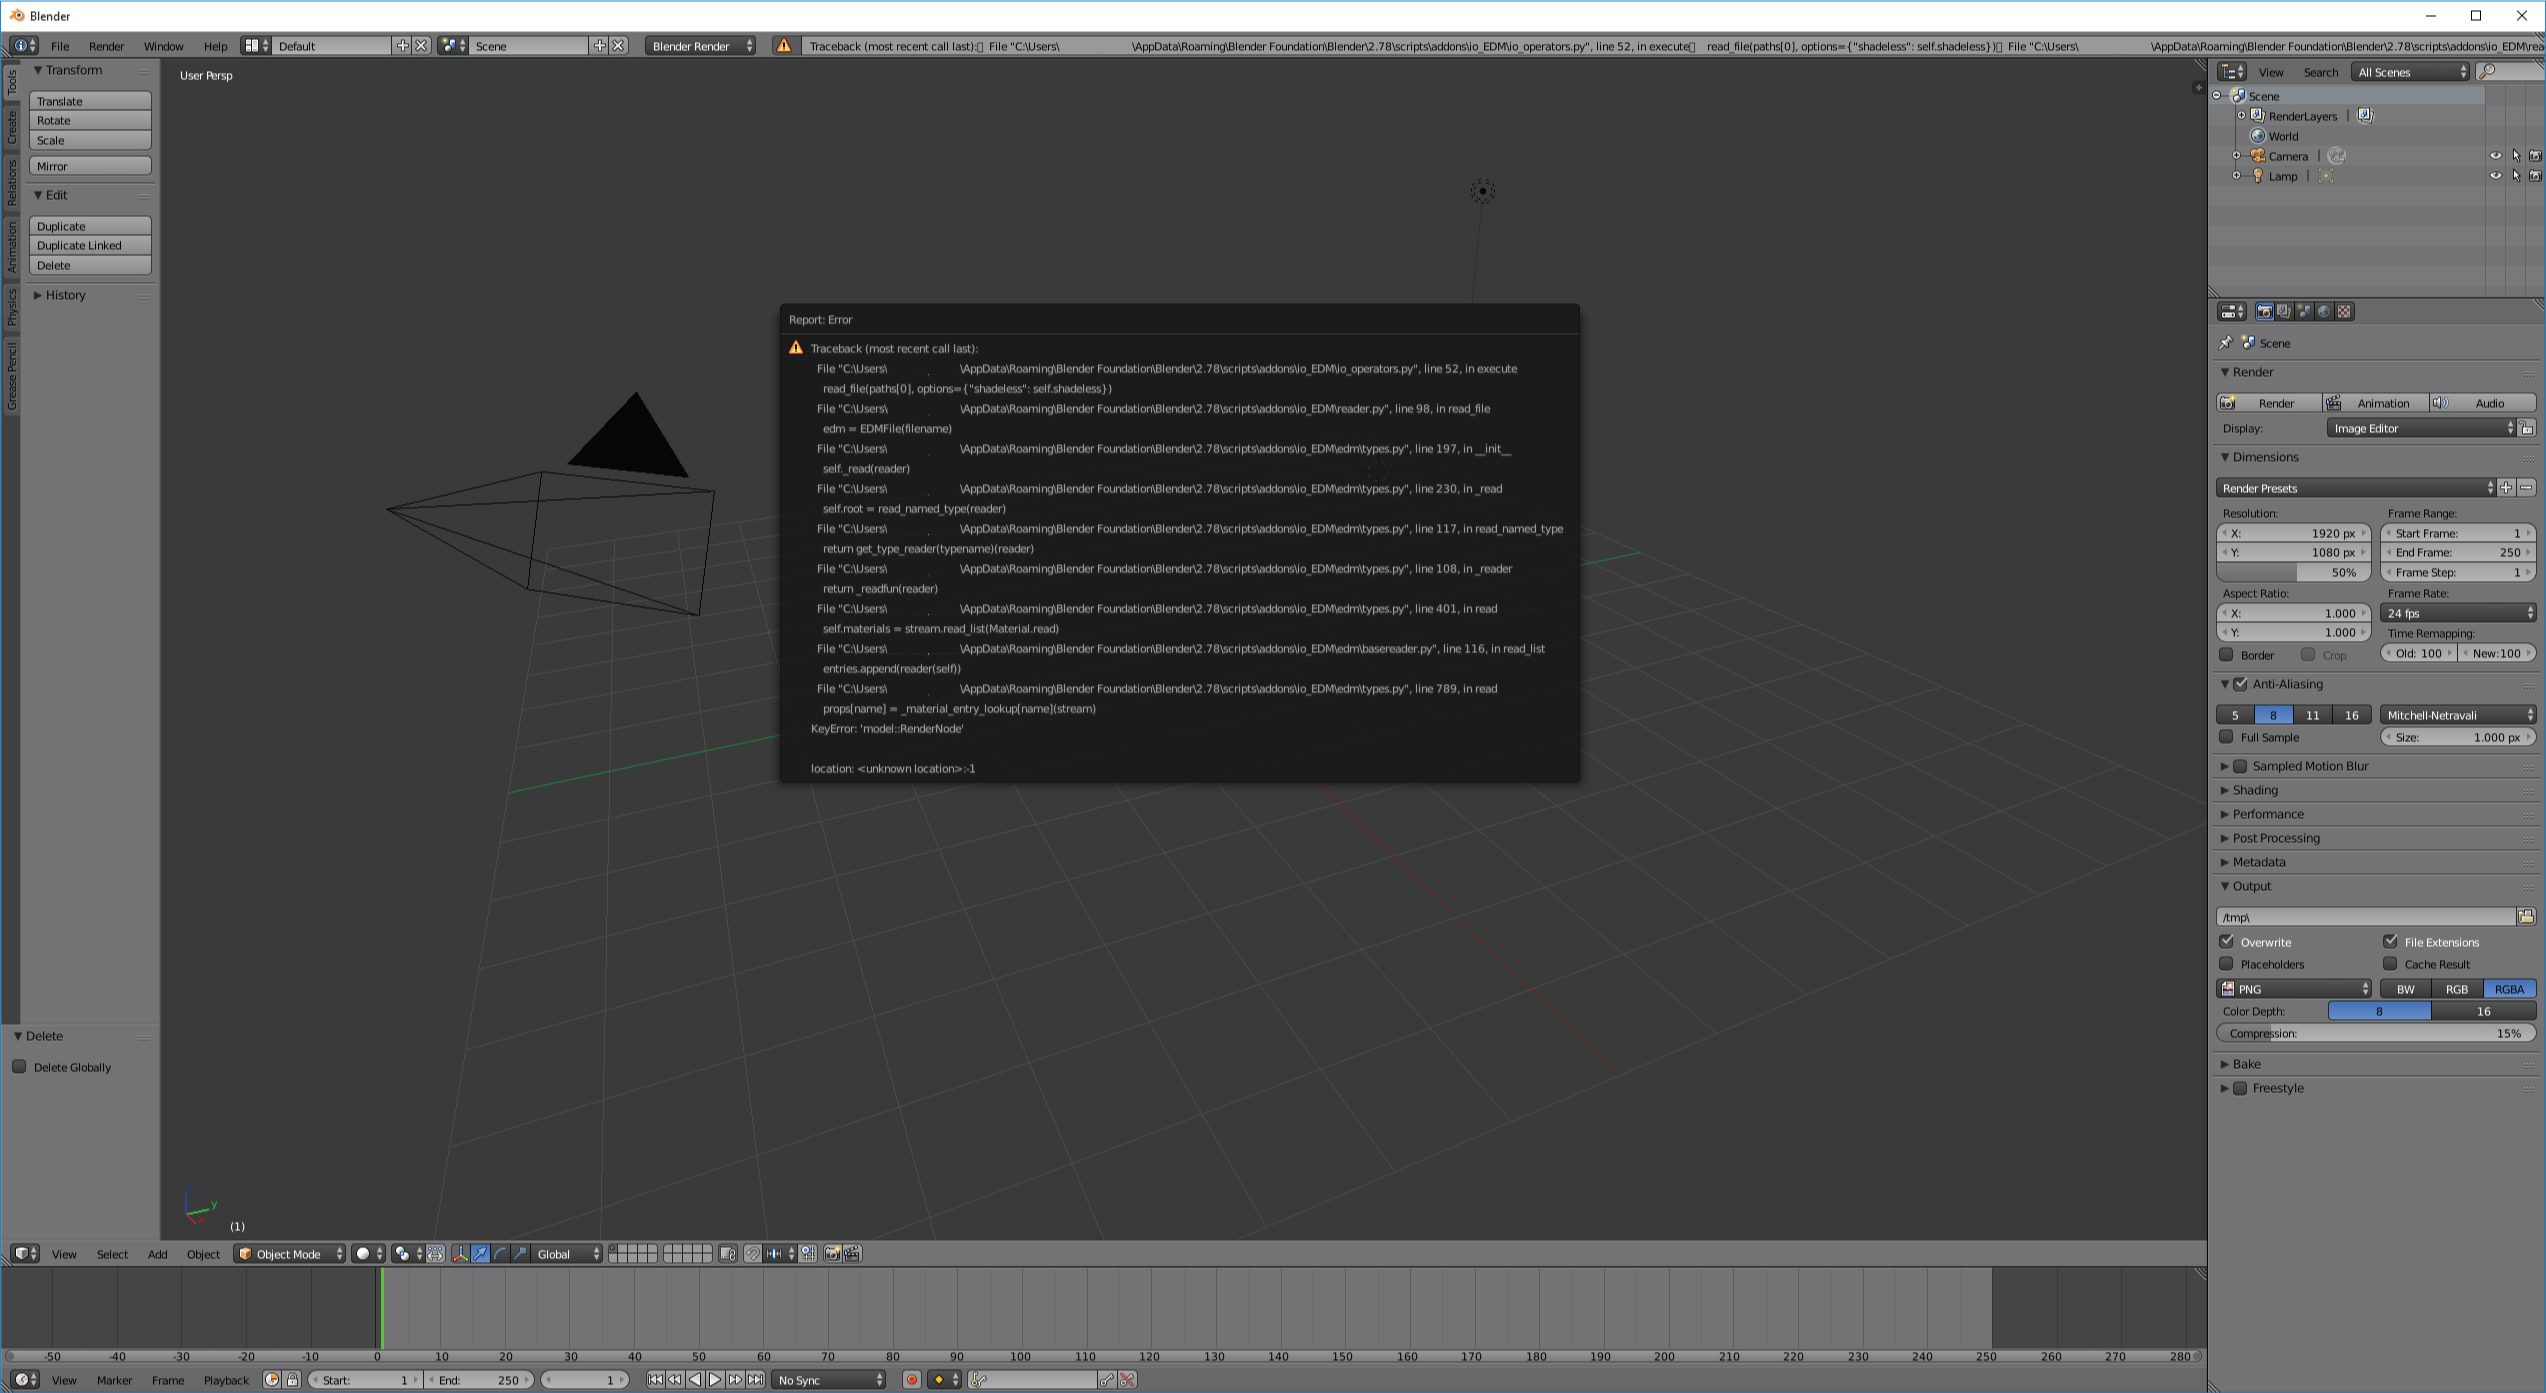Set anti-aliasing samples to 16
This screenshot has width=2546, height=1393.
[2351, 714]
